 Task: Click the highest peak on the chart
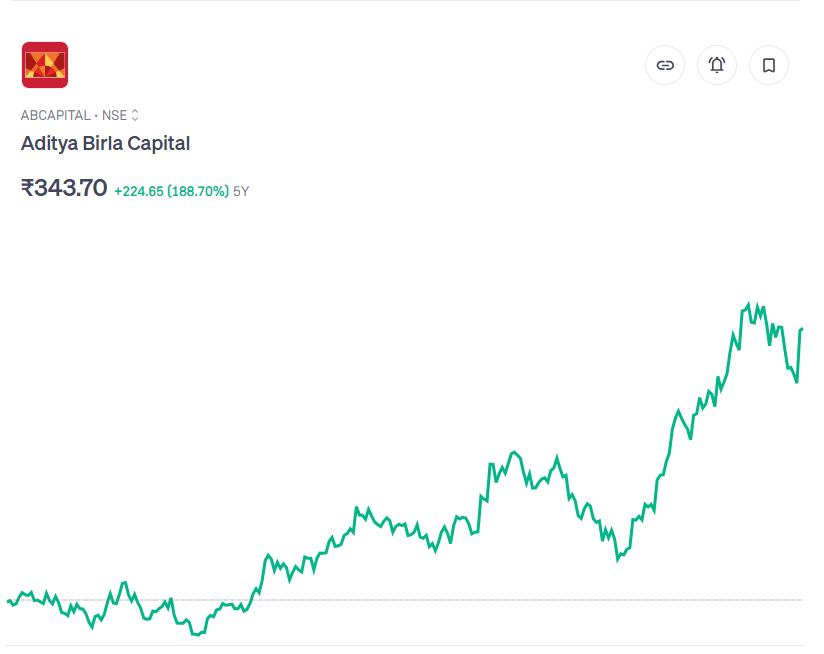[747, 303]
